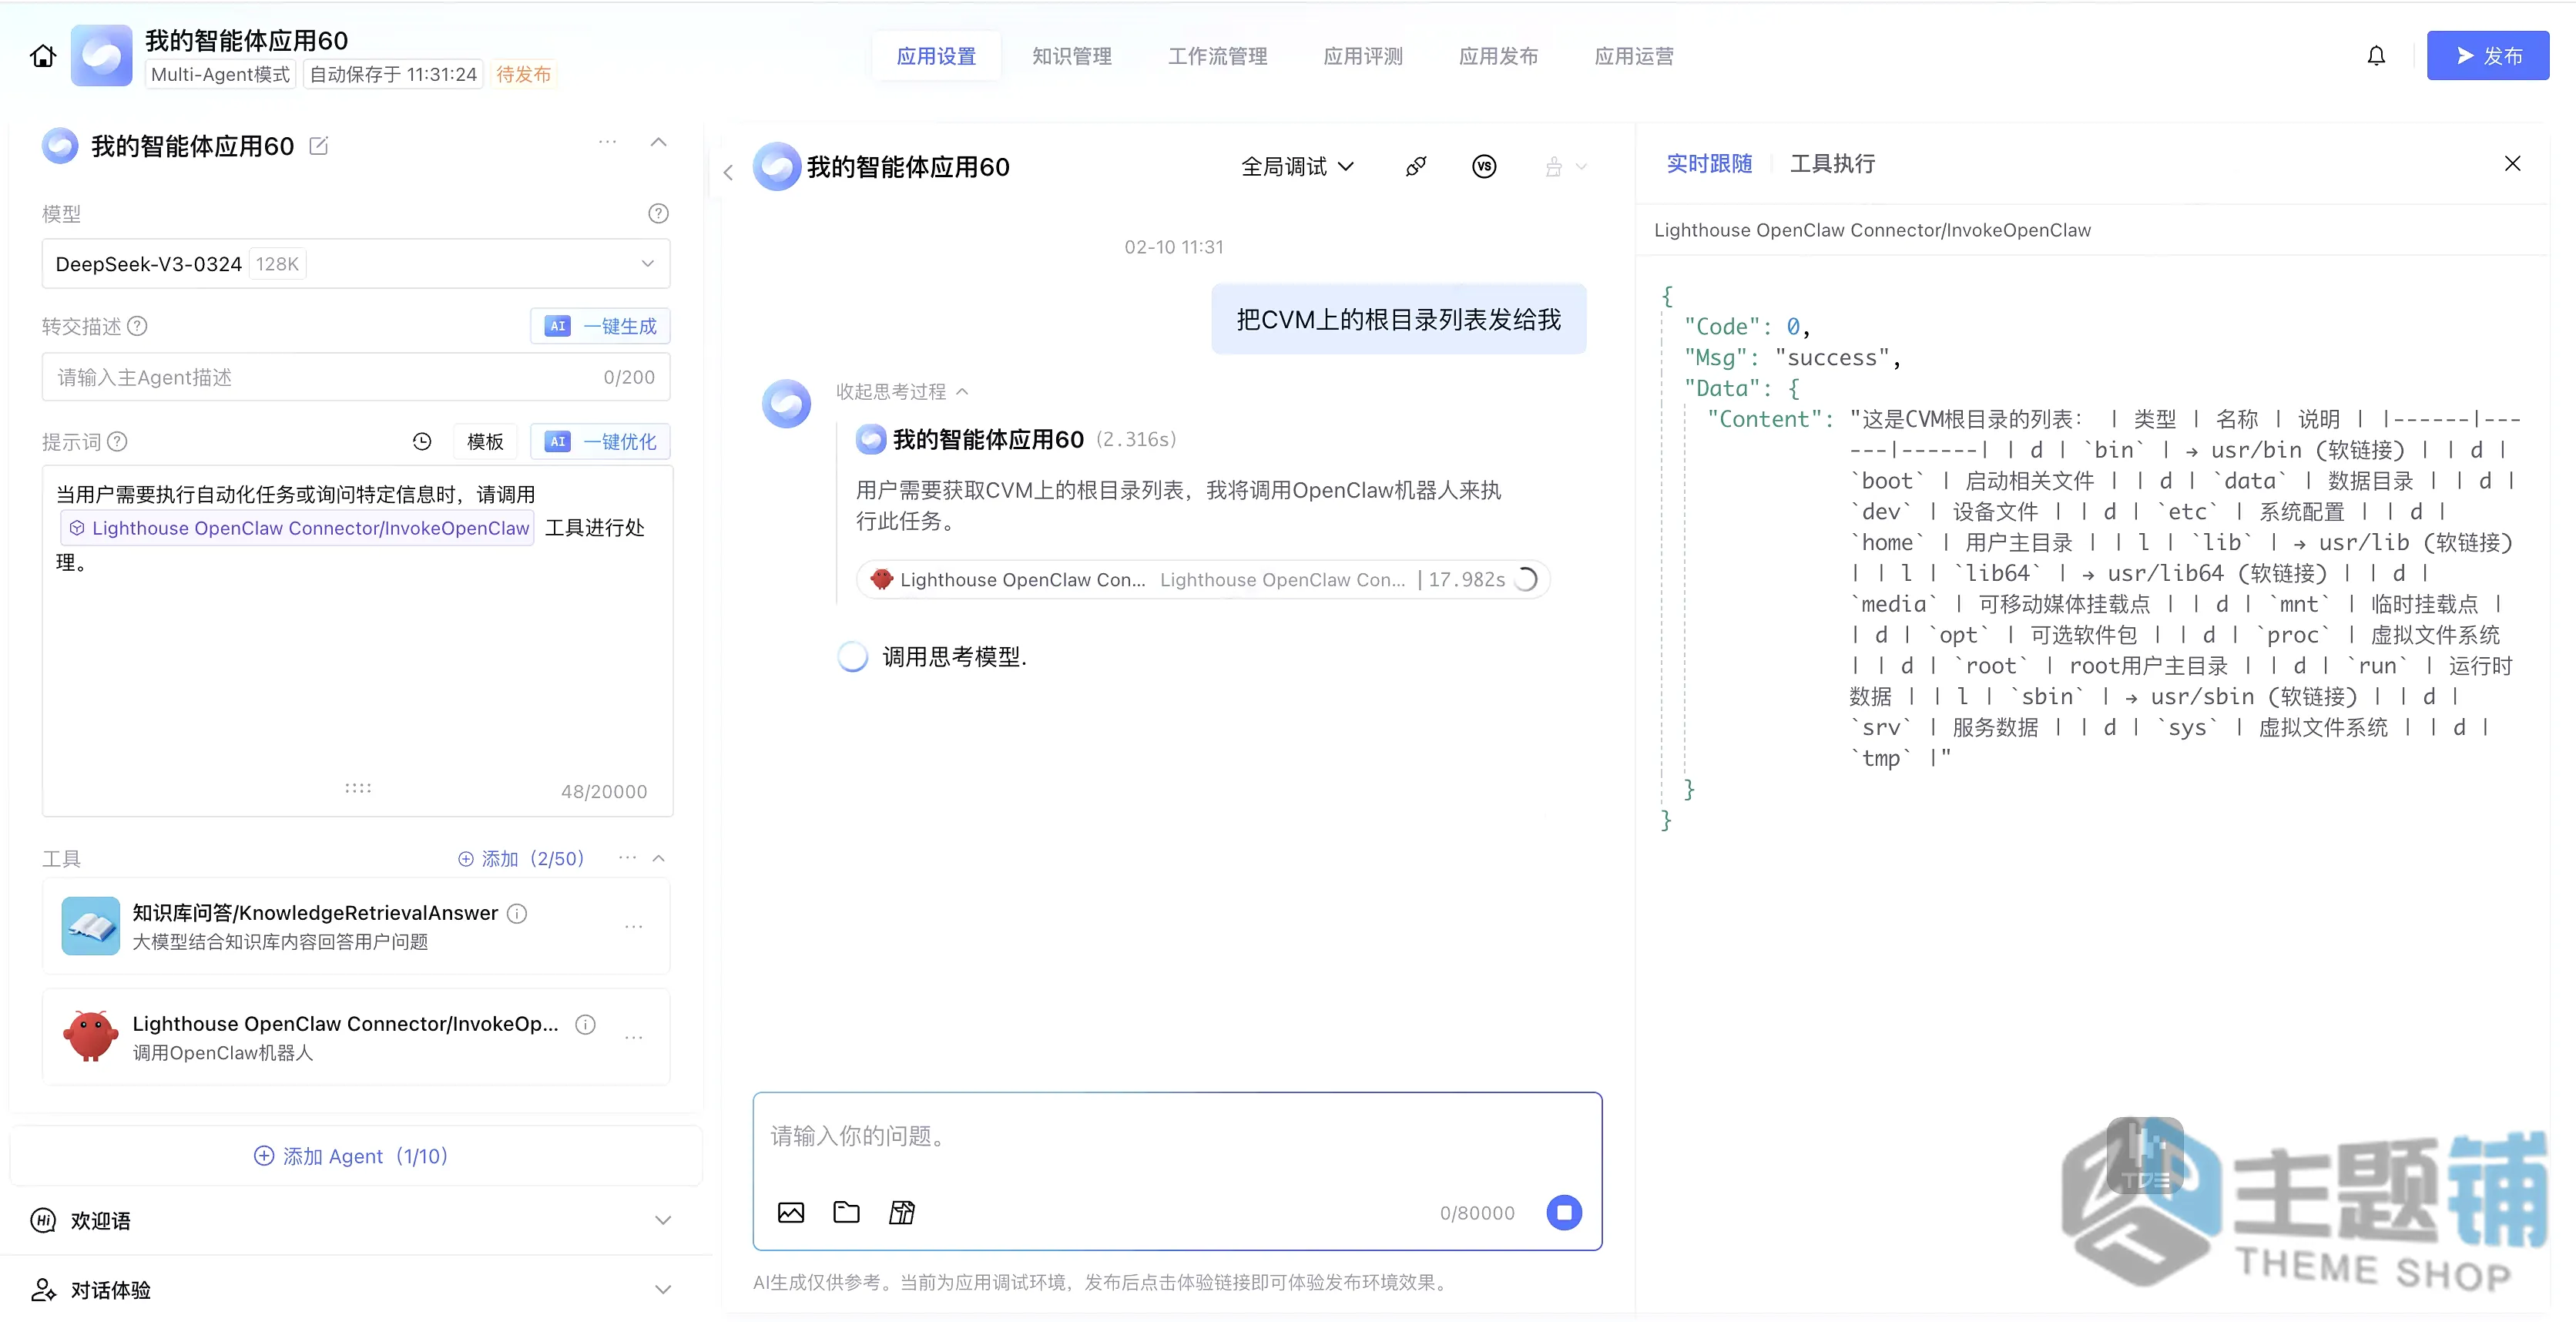2576x1322 pixels.
Task: Switch to 应用设置 tab
Action: [x=936, y=56]
